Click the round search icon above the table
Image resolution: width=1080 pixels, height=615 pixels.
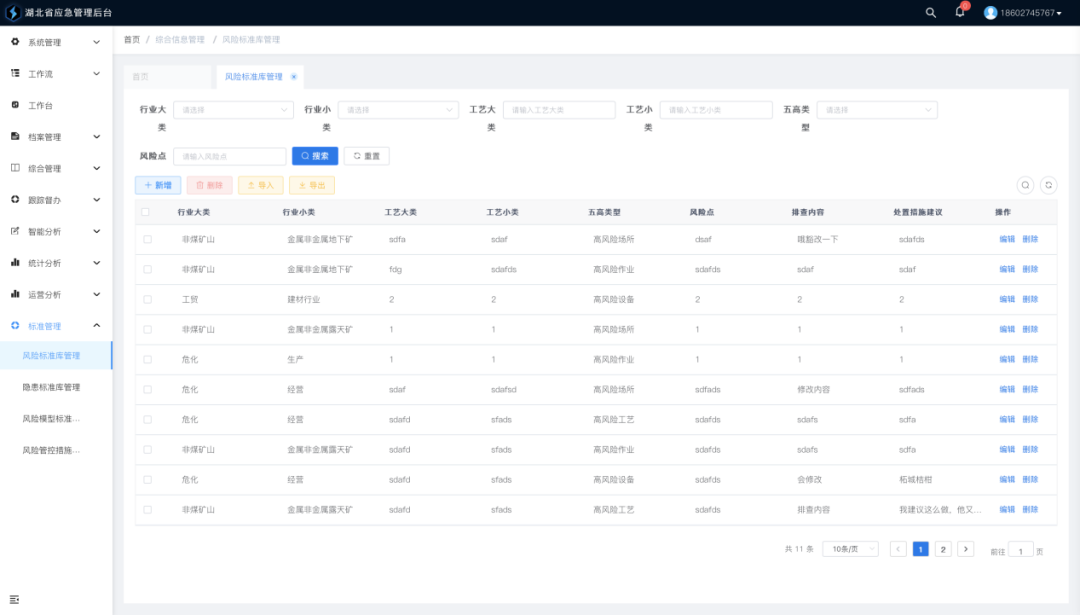tap(1025, 185)
